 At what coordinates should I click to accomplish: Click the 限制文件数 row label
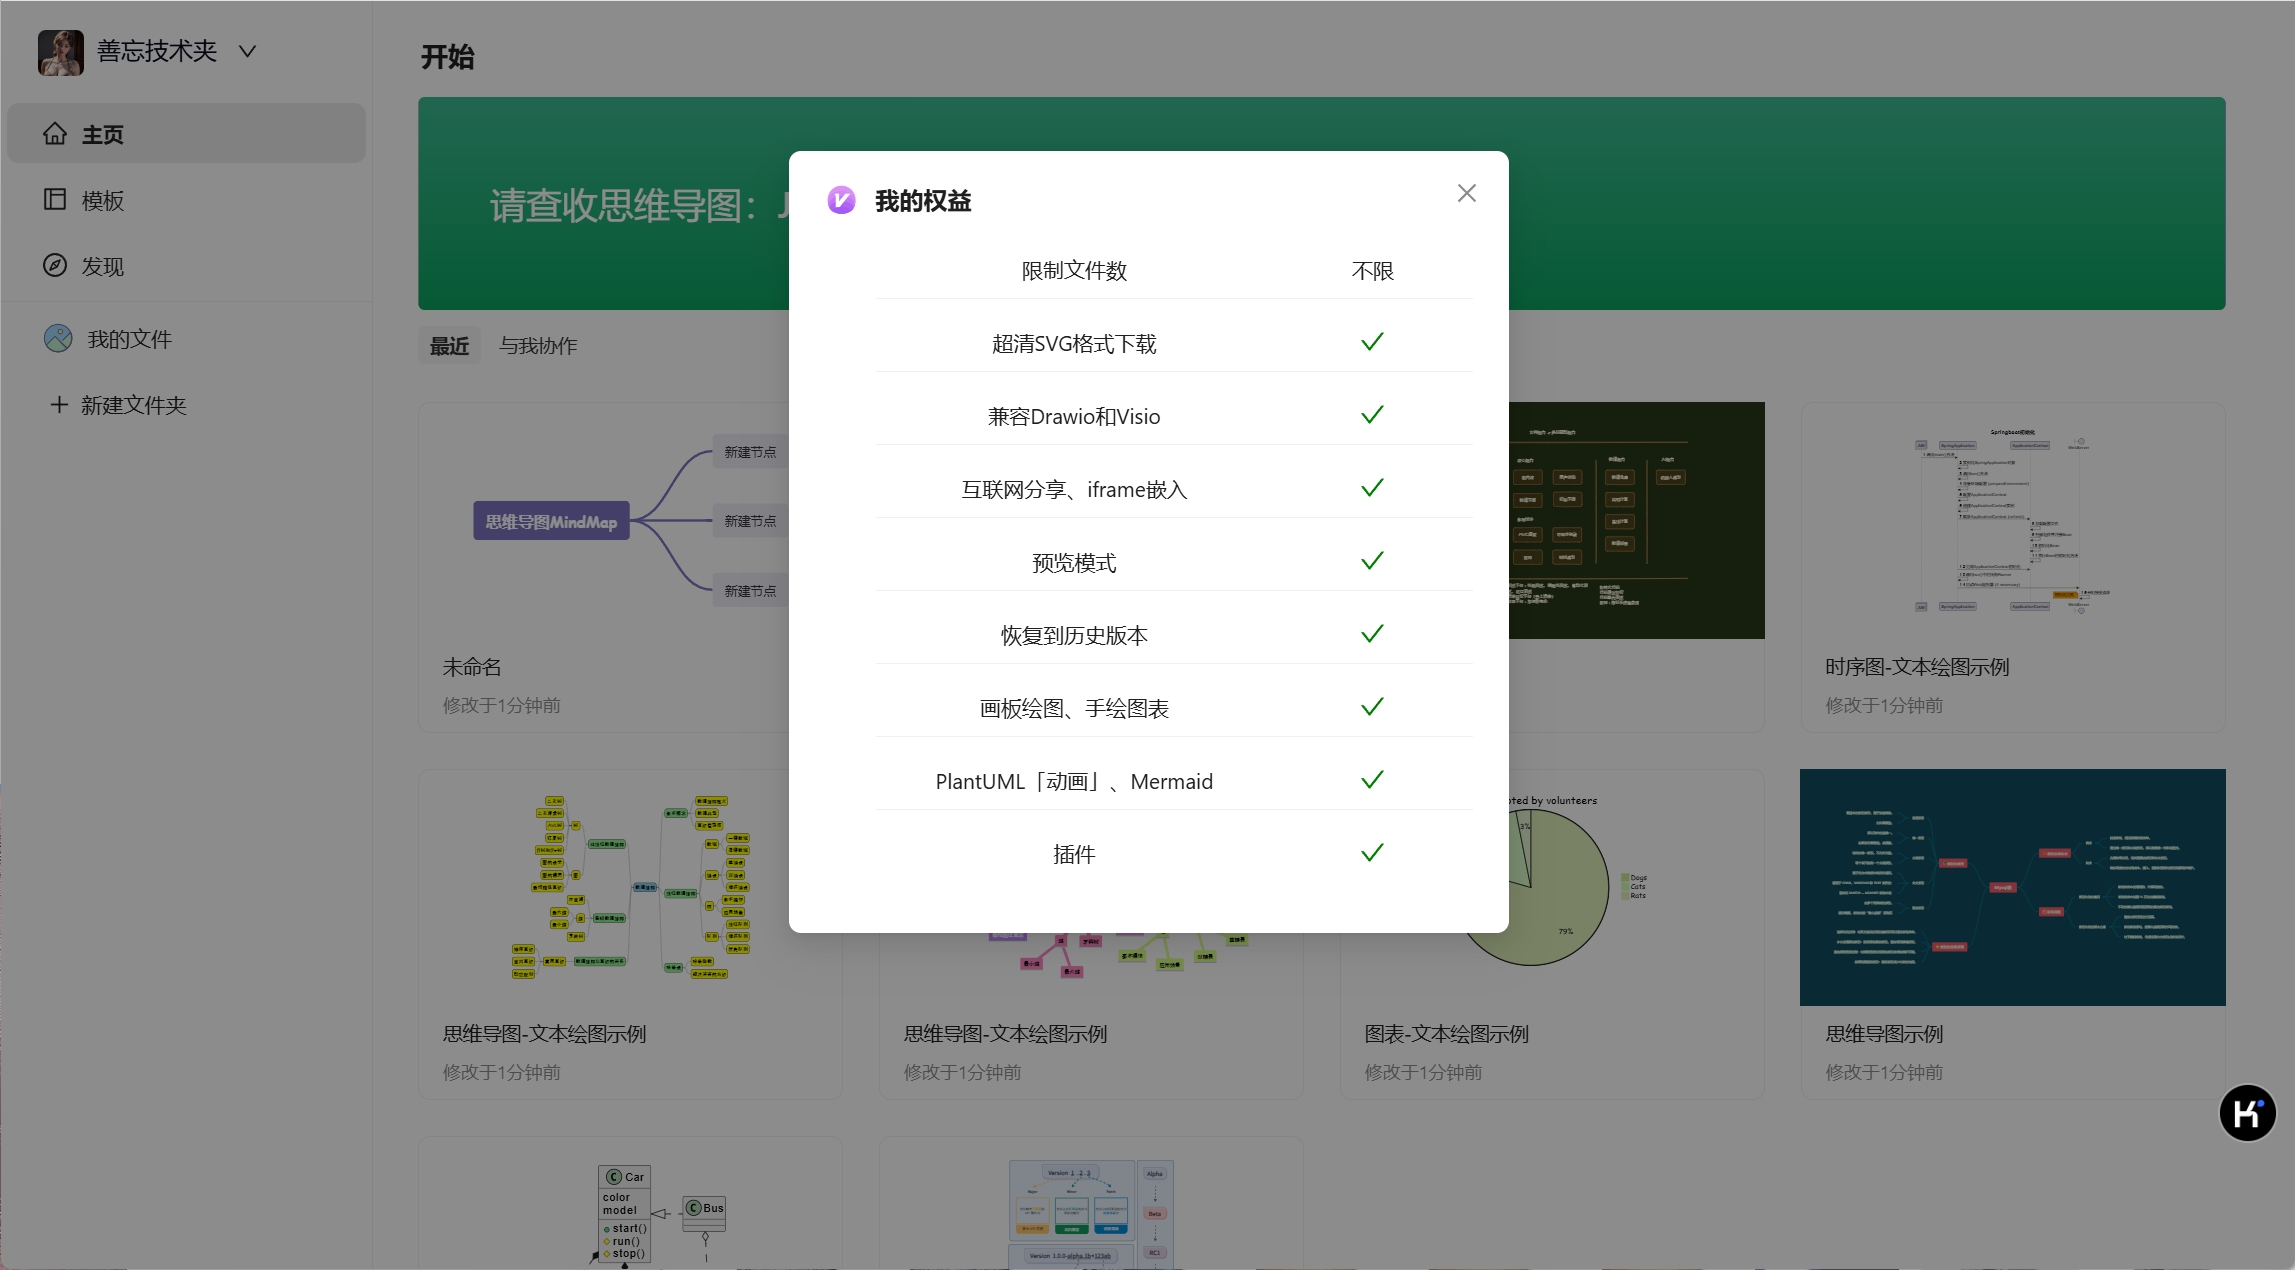(x=1074, y=271)
